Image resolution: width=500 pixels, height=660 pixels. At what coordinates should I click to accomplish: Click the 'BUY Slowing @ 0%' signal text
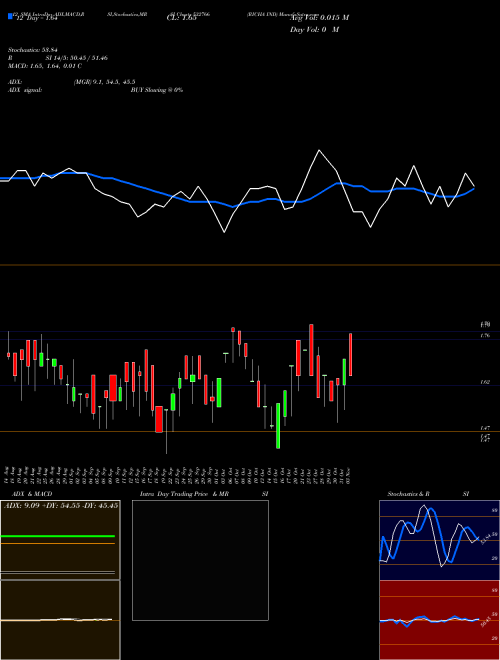point(157,90)
